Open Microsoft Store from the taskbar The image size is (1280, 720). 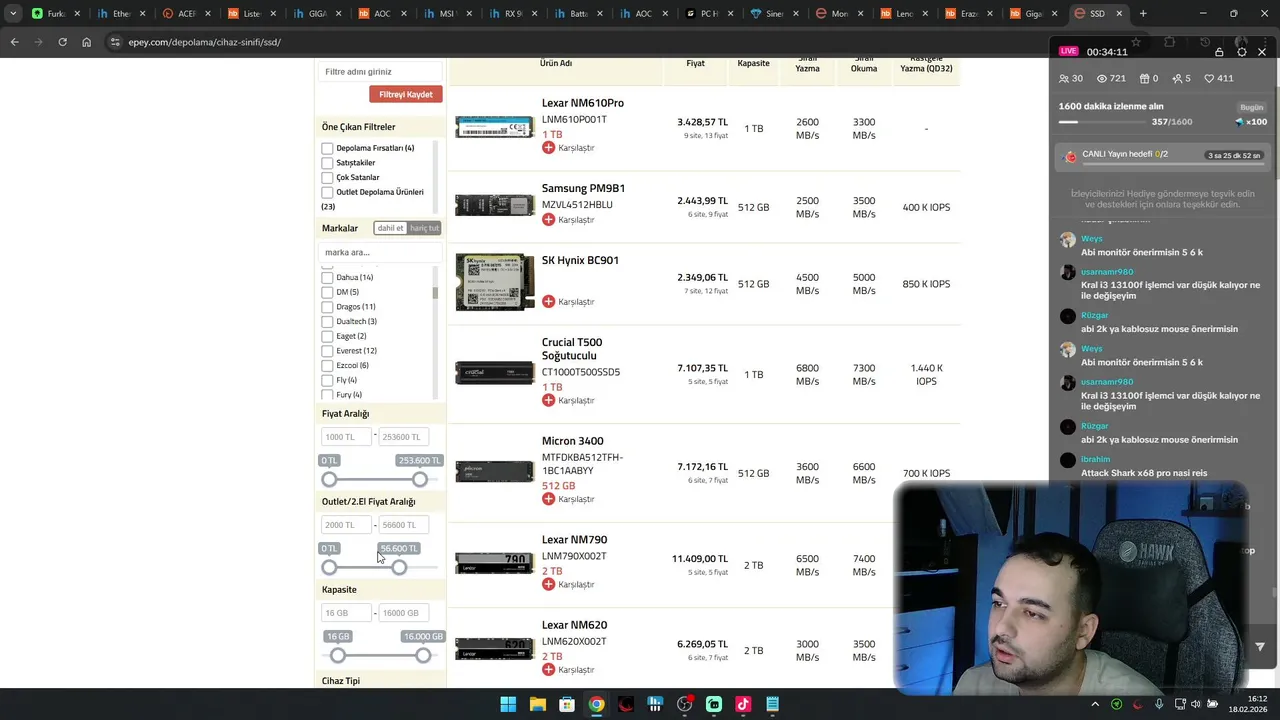coord(567,704)
